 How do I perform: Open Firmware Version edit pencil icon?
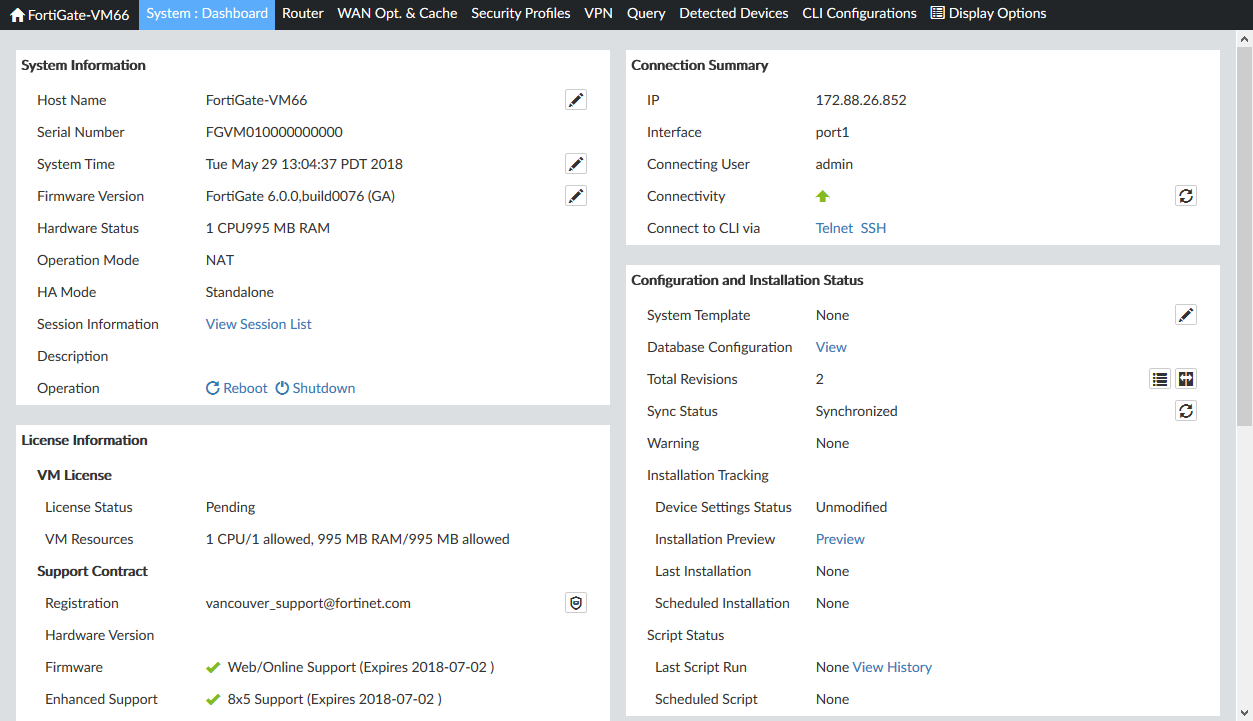[576, 196]
